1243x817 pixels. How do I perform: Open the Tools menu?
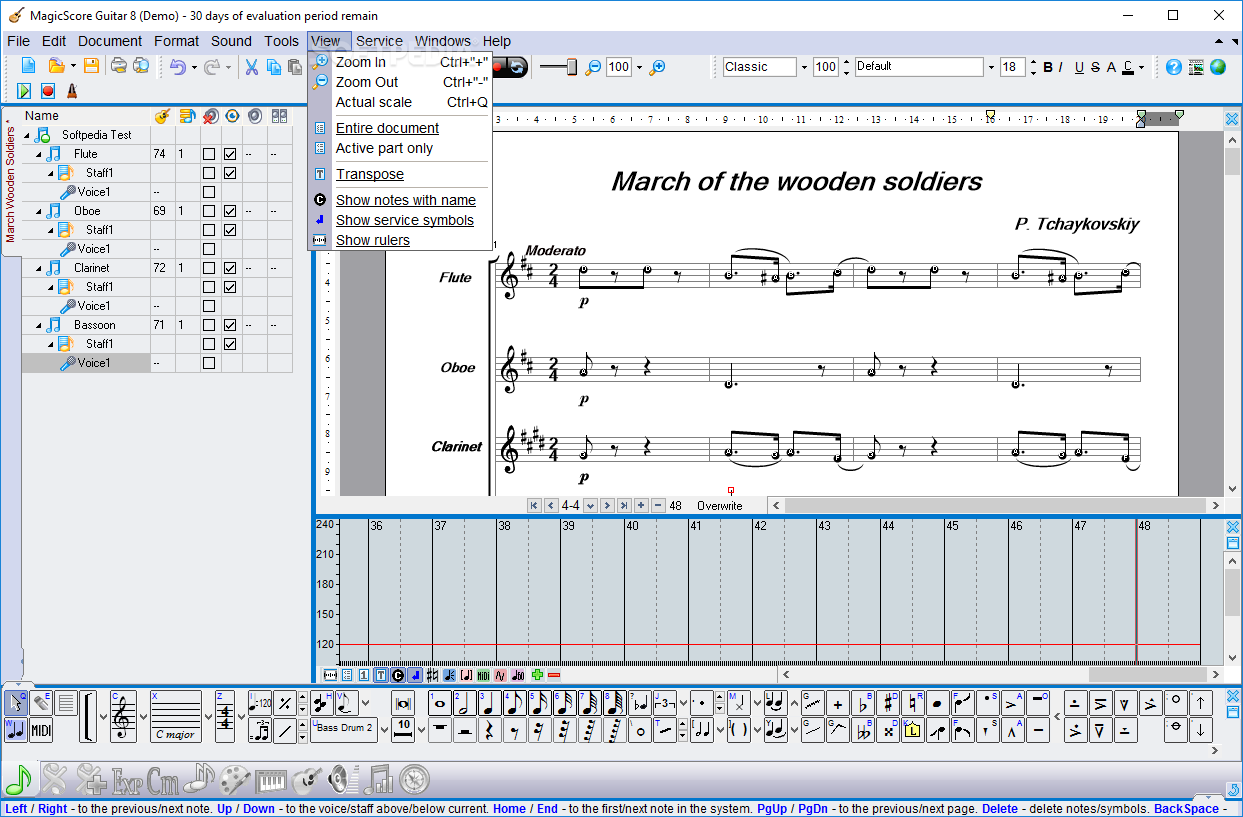coord(282,41)
